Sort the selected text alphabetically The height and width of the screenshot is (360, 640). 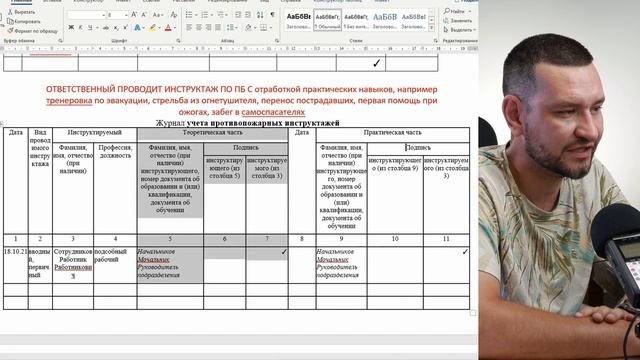[x=260, y=15]
